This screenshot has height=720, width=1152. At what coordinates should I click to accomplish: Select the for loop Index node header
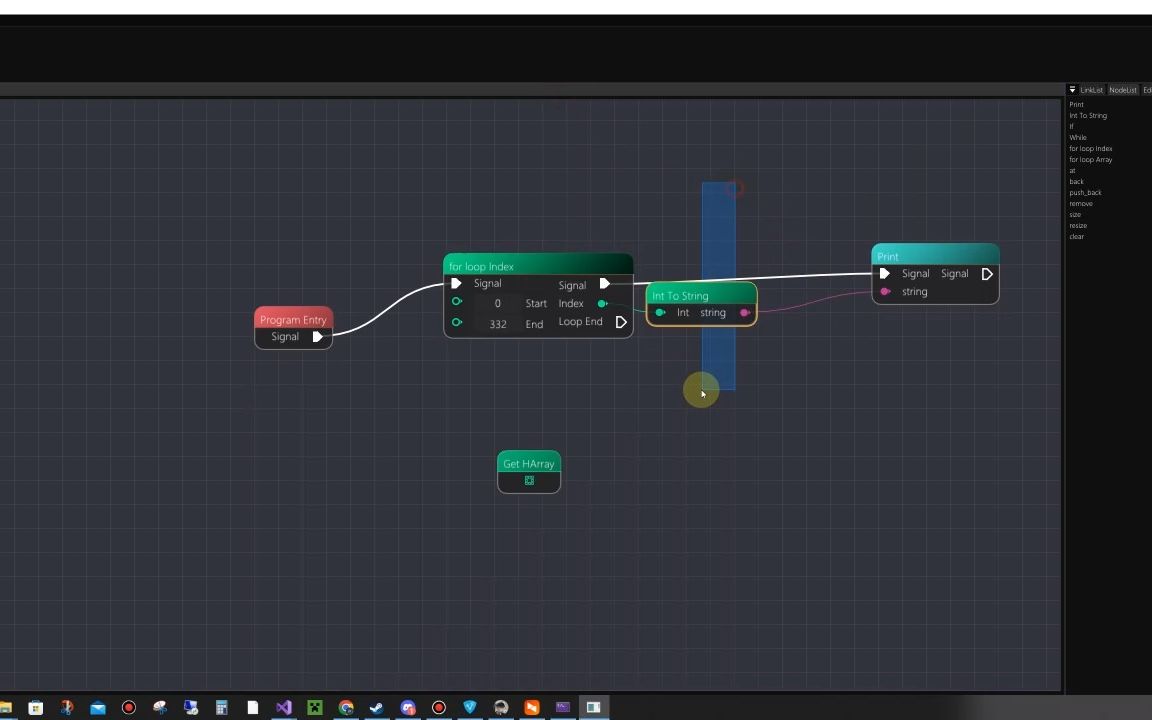538,264
